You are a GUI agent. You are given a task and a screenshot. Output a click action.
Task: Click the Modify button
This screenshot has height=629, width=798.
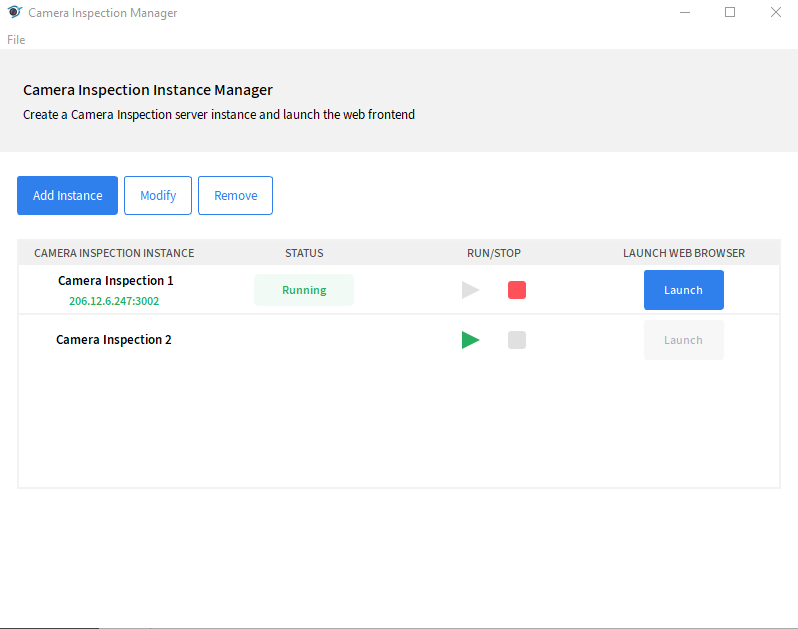coord(158,195)
